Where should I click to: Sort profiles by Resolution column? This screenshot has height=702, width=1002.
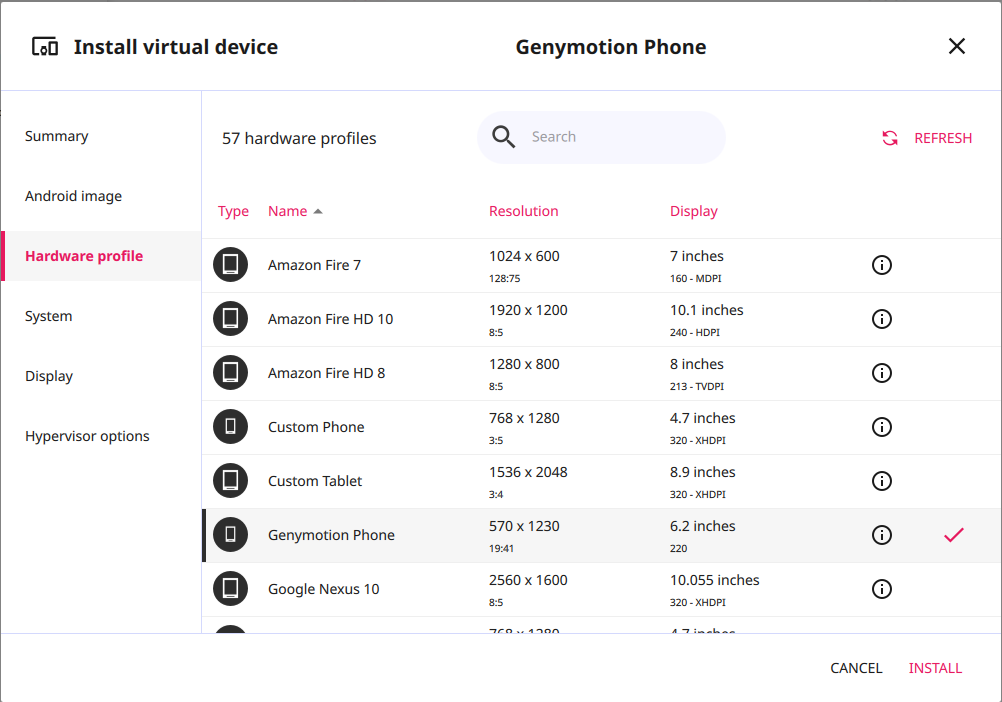[523, 211]
